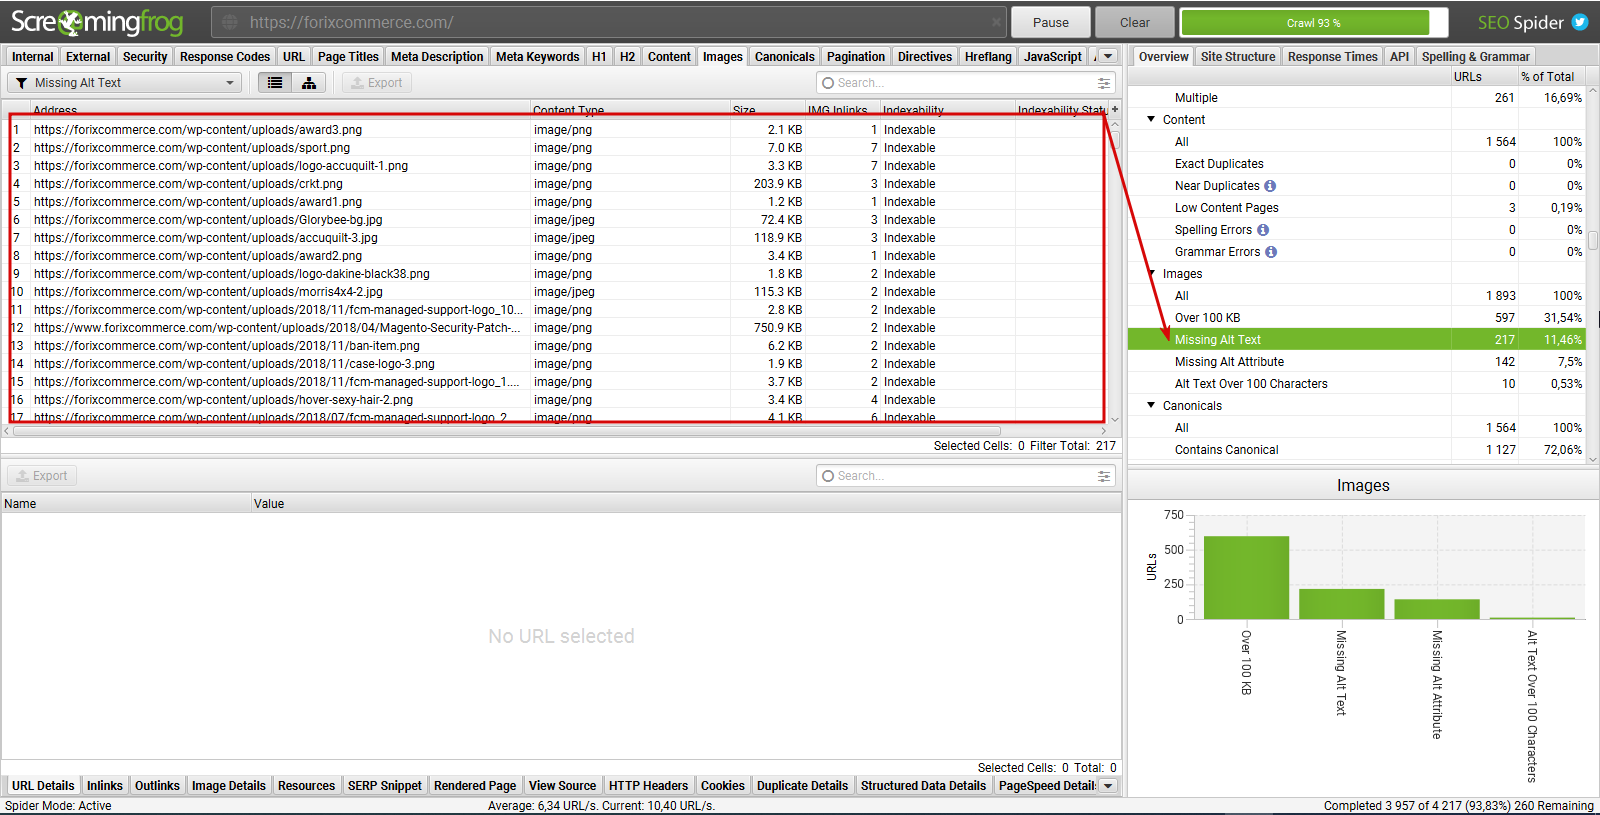Select the Glorybee-bg.jpg URL row

(557, 220)
